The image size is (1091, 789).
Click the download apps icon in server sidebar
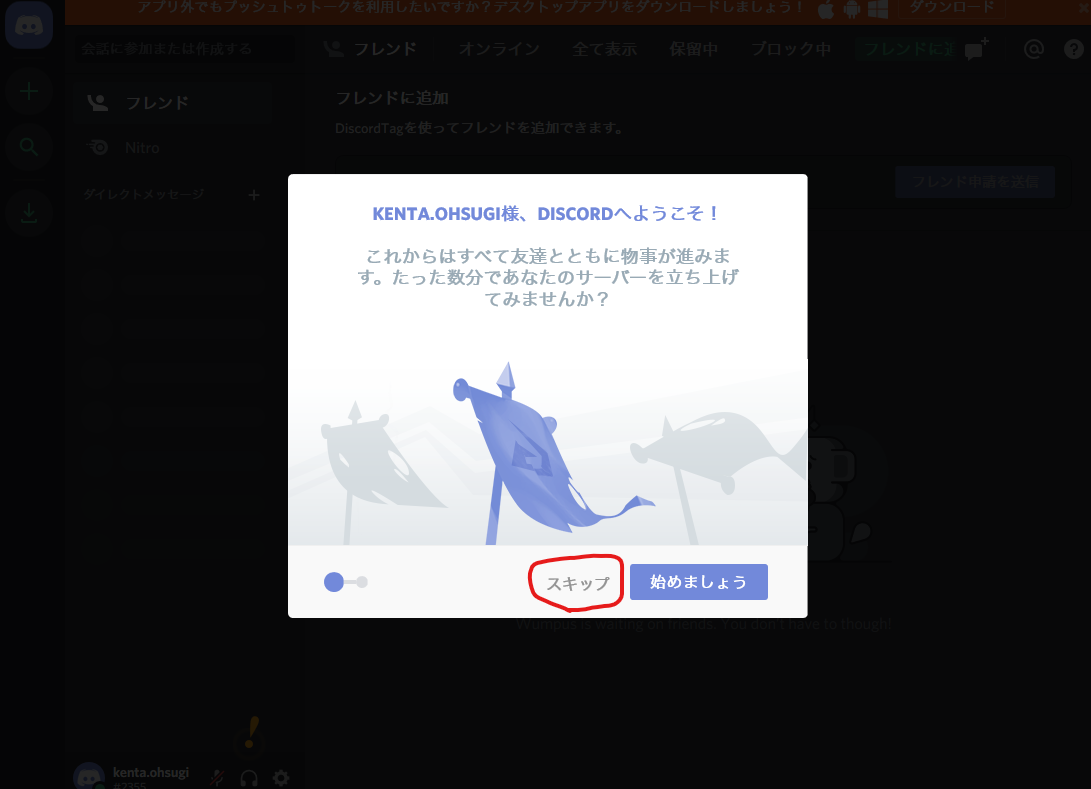point(29,212)
